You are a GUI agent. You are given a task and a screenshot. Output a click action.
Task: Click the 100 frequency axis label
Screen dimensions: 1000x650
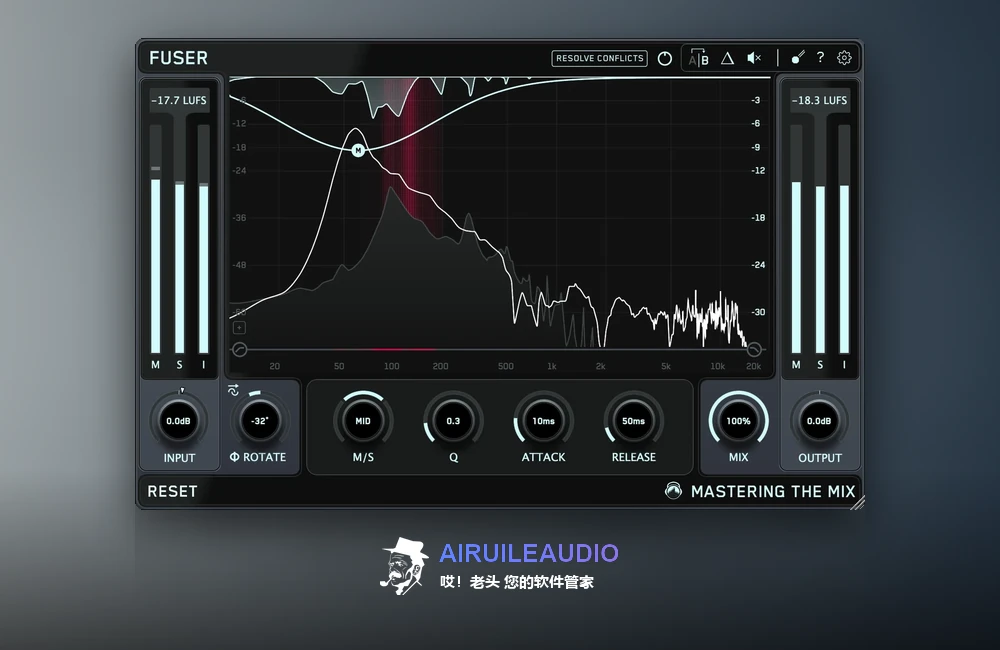pyautogui.click(x=392, y=366)
